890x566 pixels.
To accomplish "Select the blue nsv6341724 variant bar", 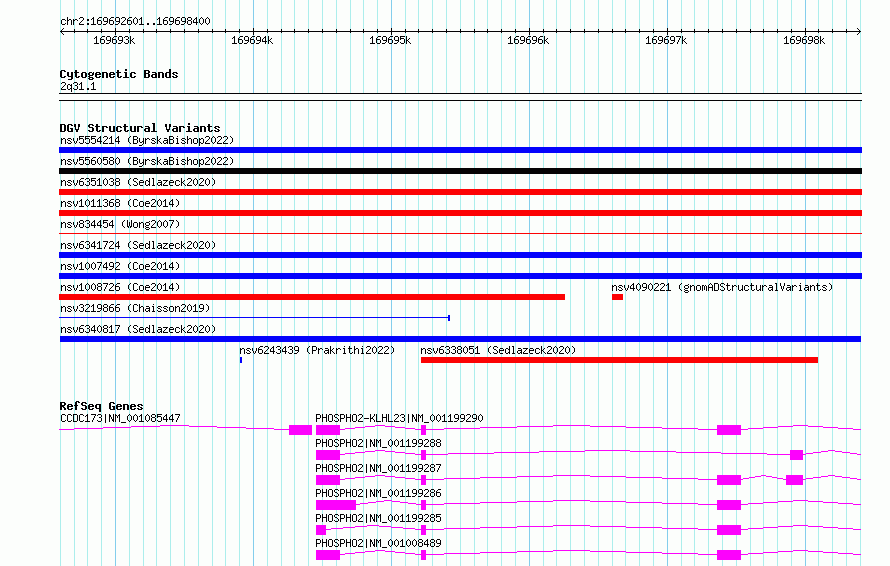I will click(x=460, y=255).
